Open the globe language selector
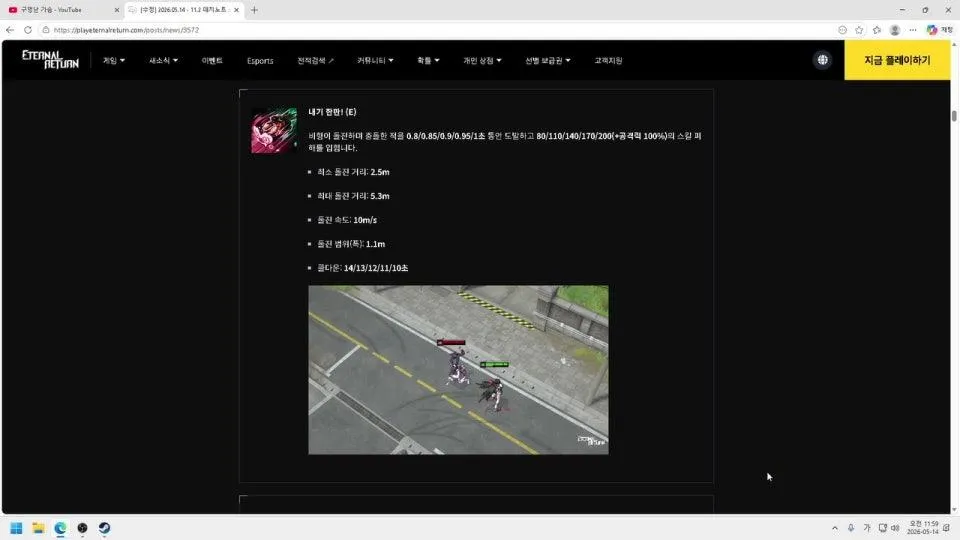The height and width of the screenshot is (540, 960). (x=822, y=60)
